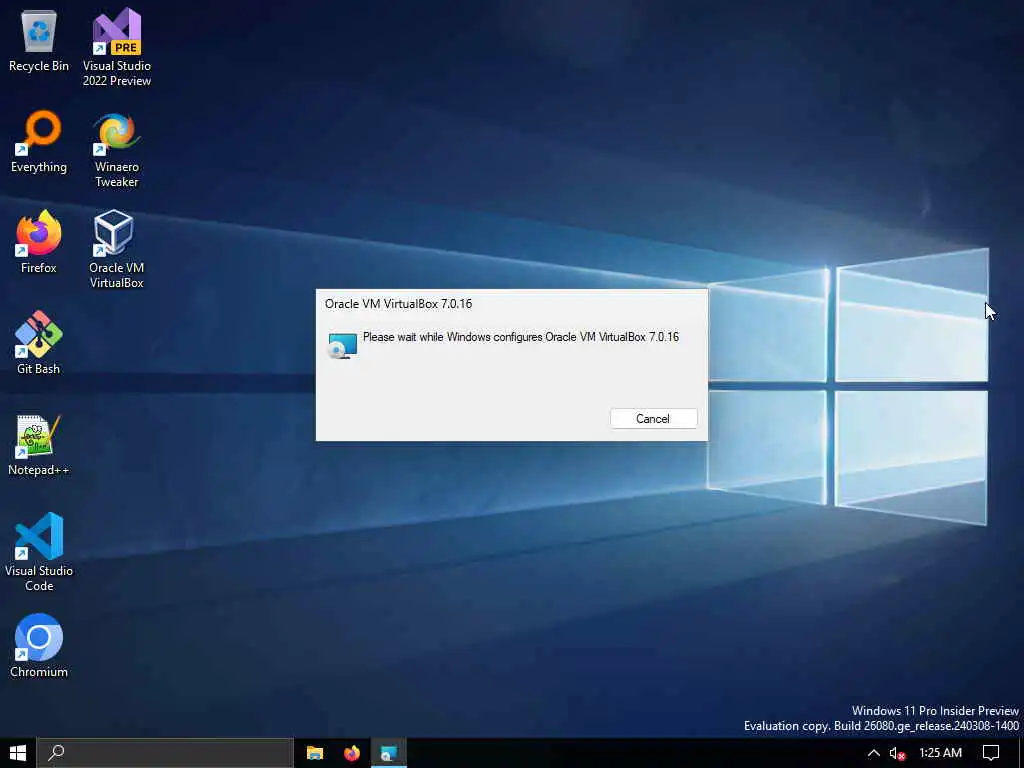Click the 'Please wait while Windows configures' message
1024x768 pixels.
point(520,337)
